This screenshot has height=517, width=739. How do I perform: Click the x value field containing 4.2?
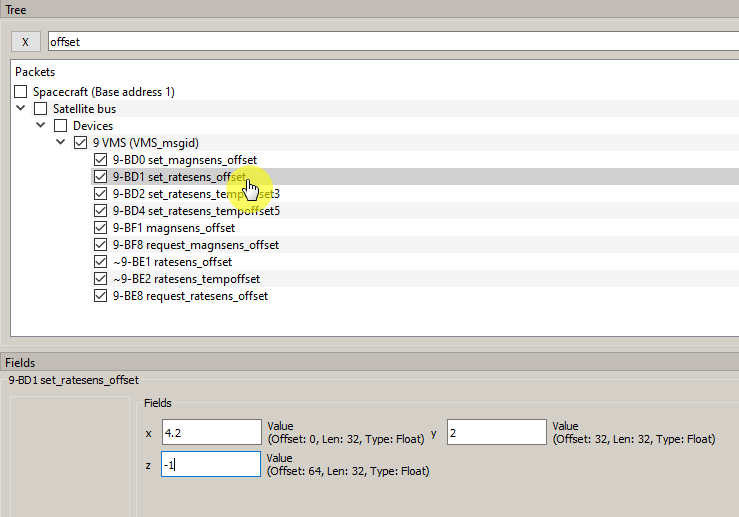point(210,432)
